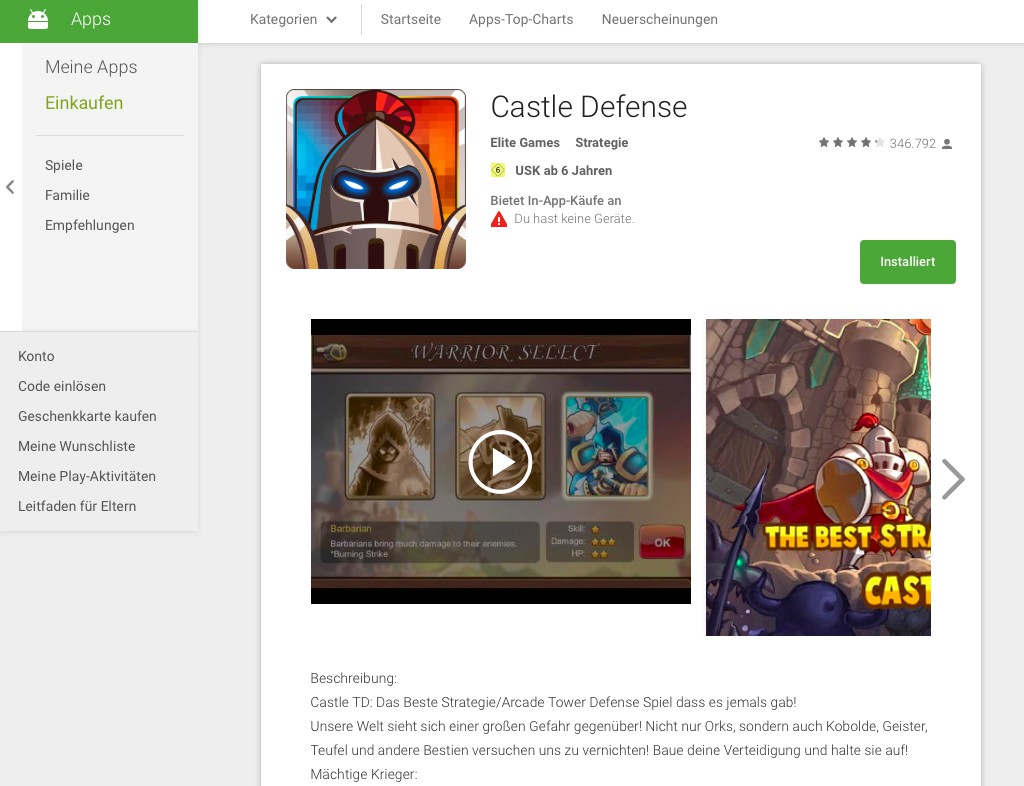Click the Castle Defense knight app icon
Screen dimensions: 1024x786
coord(375,179)
